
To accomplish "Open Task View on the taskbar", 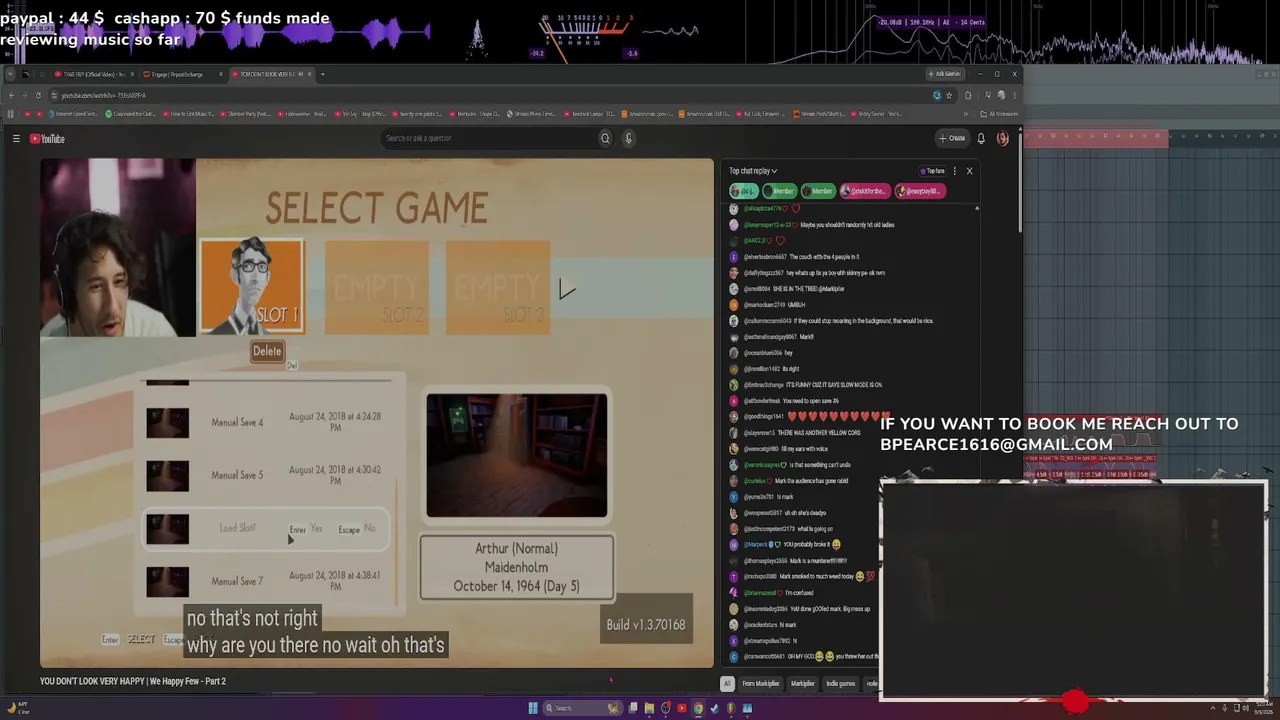I will [x=633, y=708].
